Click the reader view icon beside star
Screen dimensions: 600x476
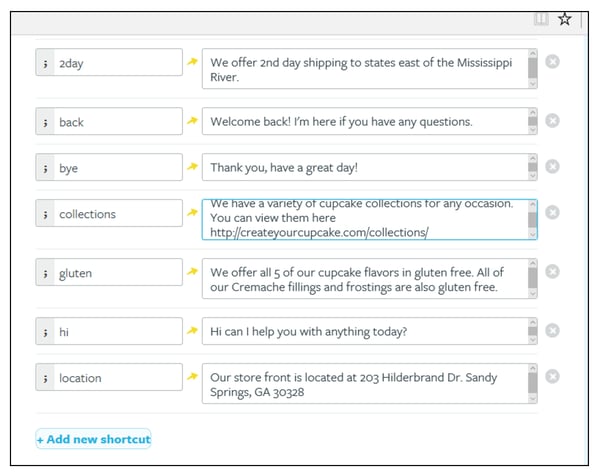point(541,18)
